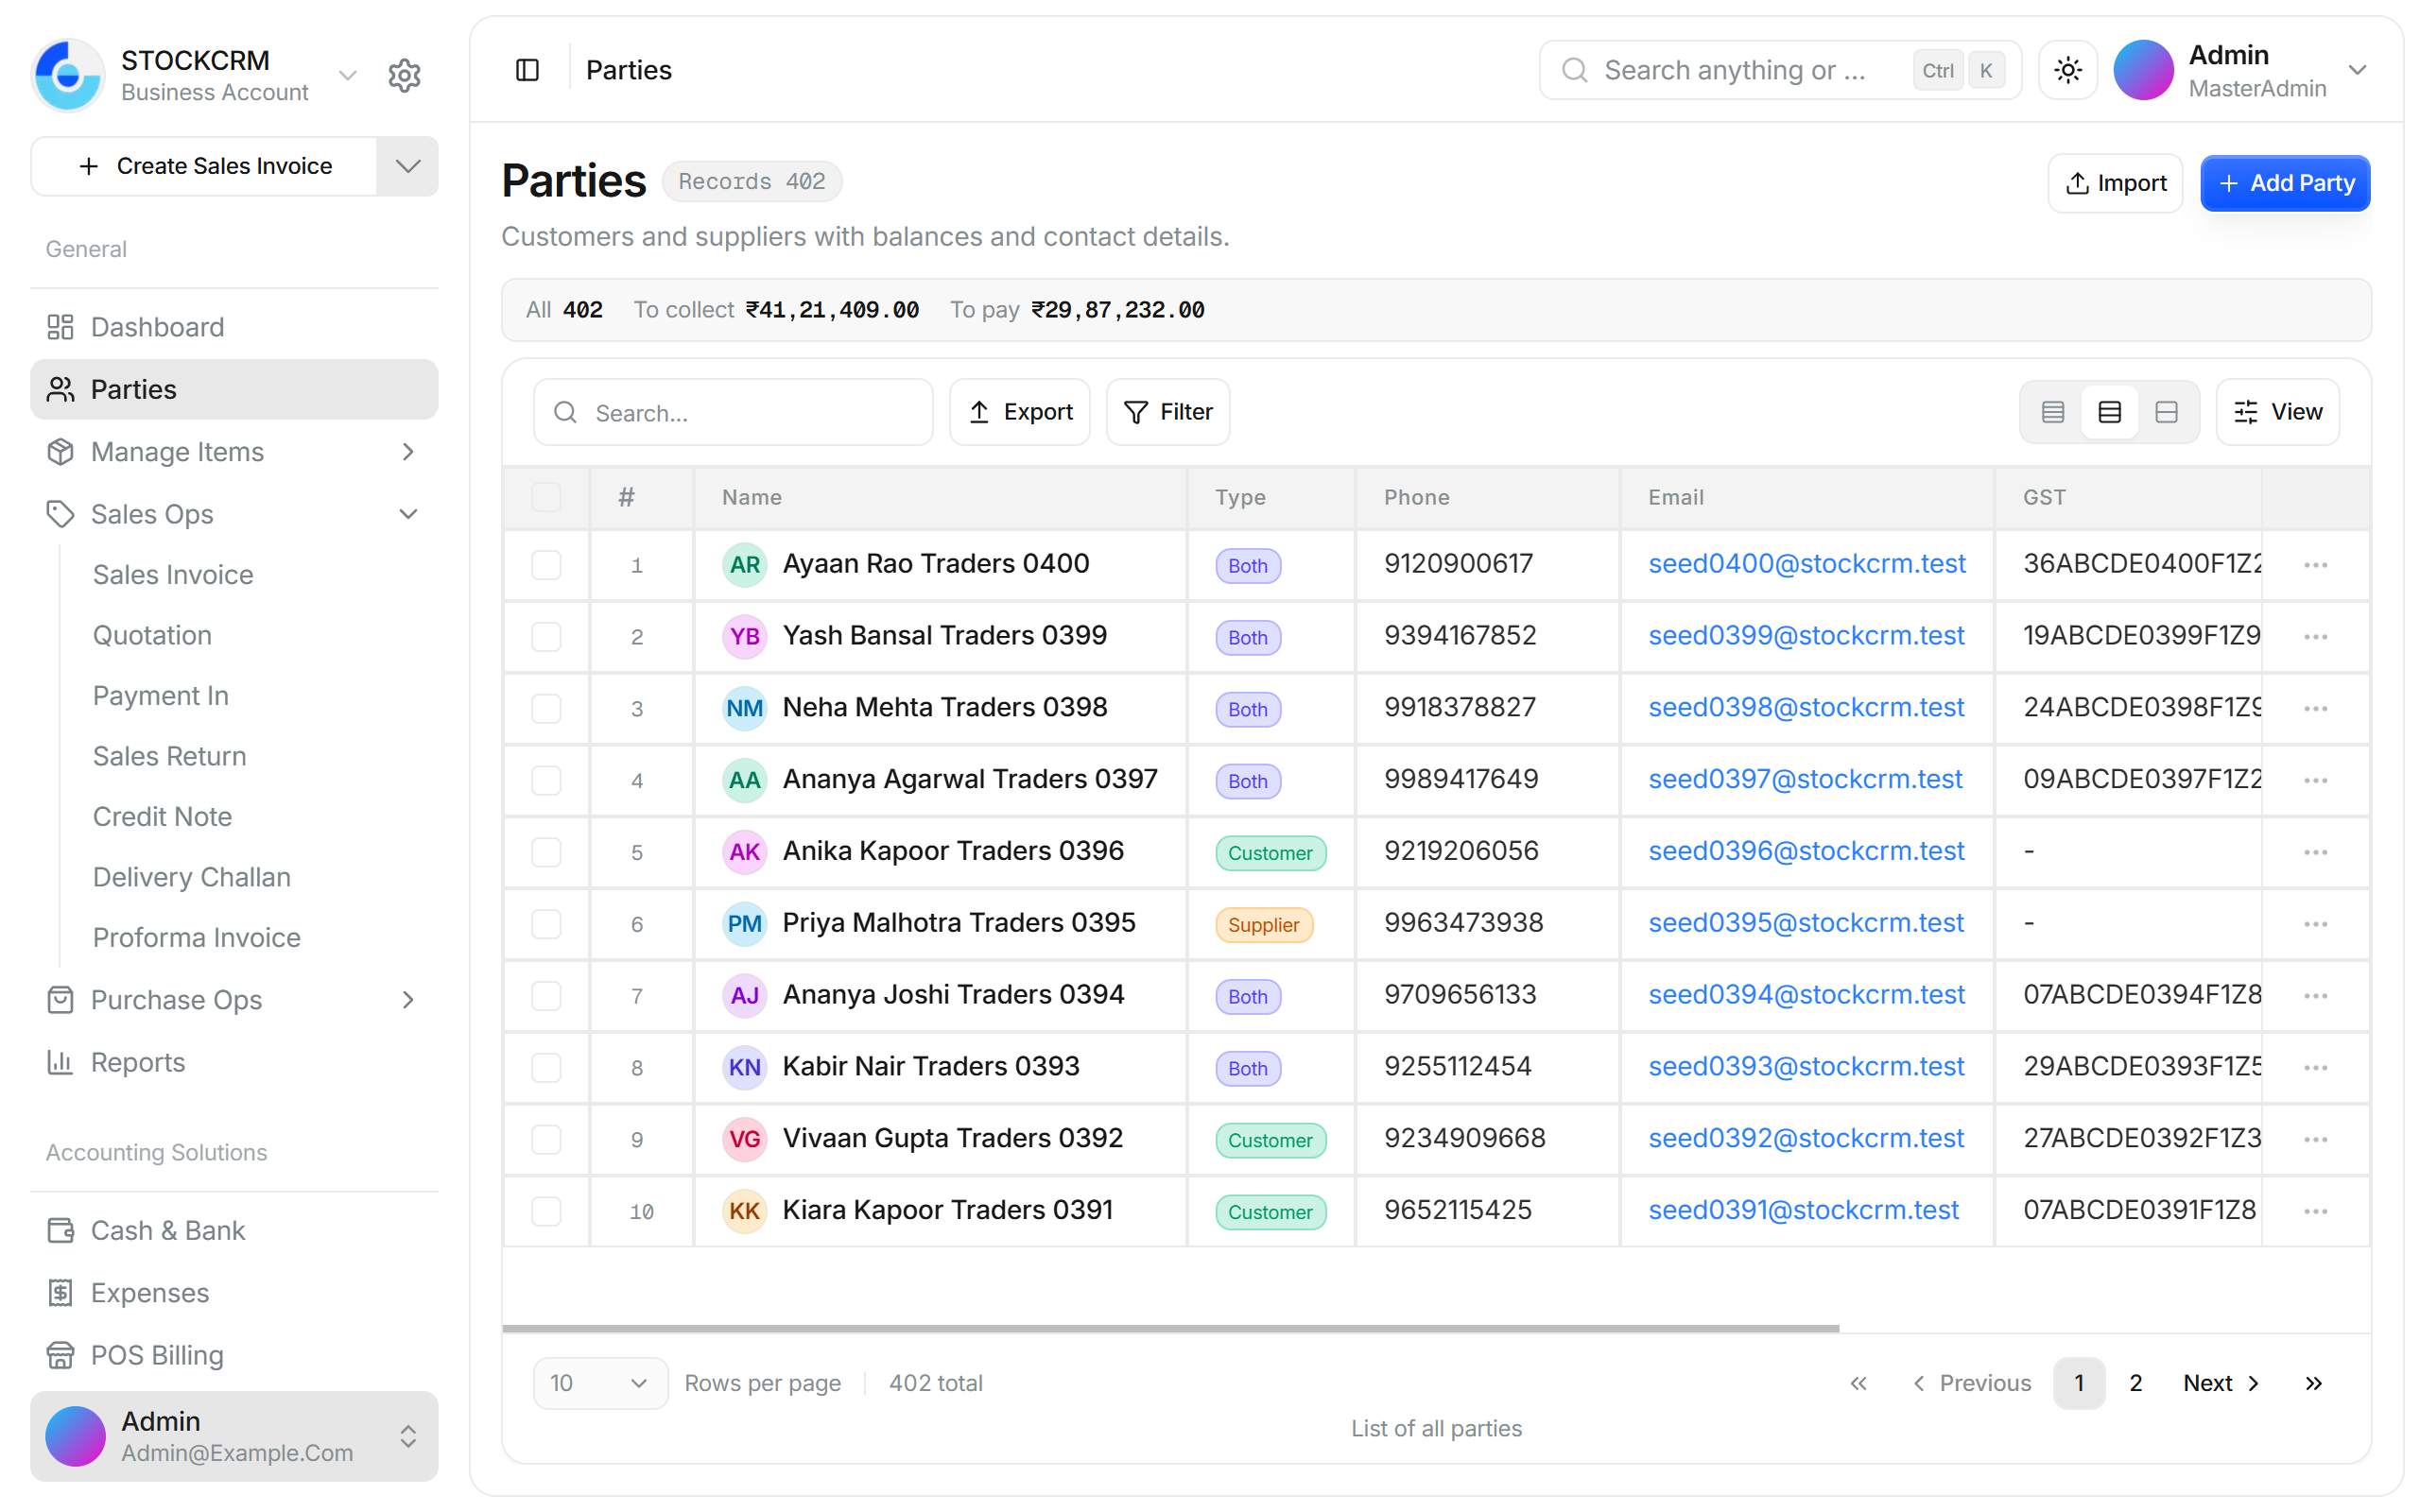Click the Search anything global field
The width and height of the screenshot is (2420, 1512).
(1779, 70)
